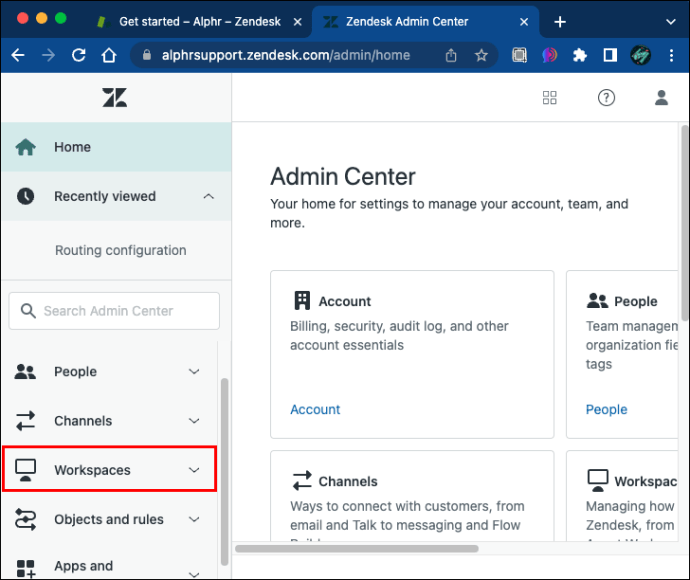Click the Admin Center heading

point(343,176)
